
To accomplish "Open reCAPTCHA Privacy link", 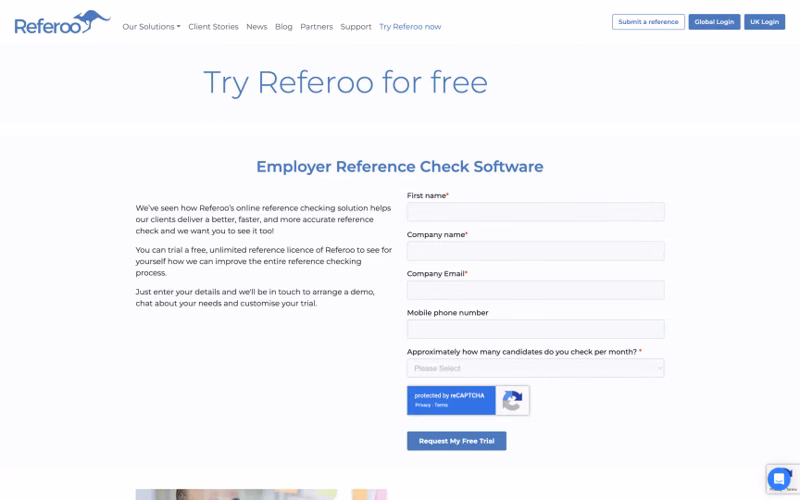I will [x=422, y=405].
